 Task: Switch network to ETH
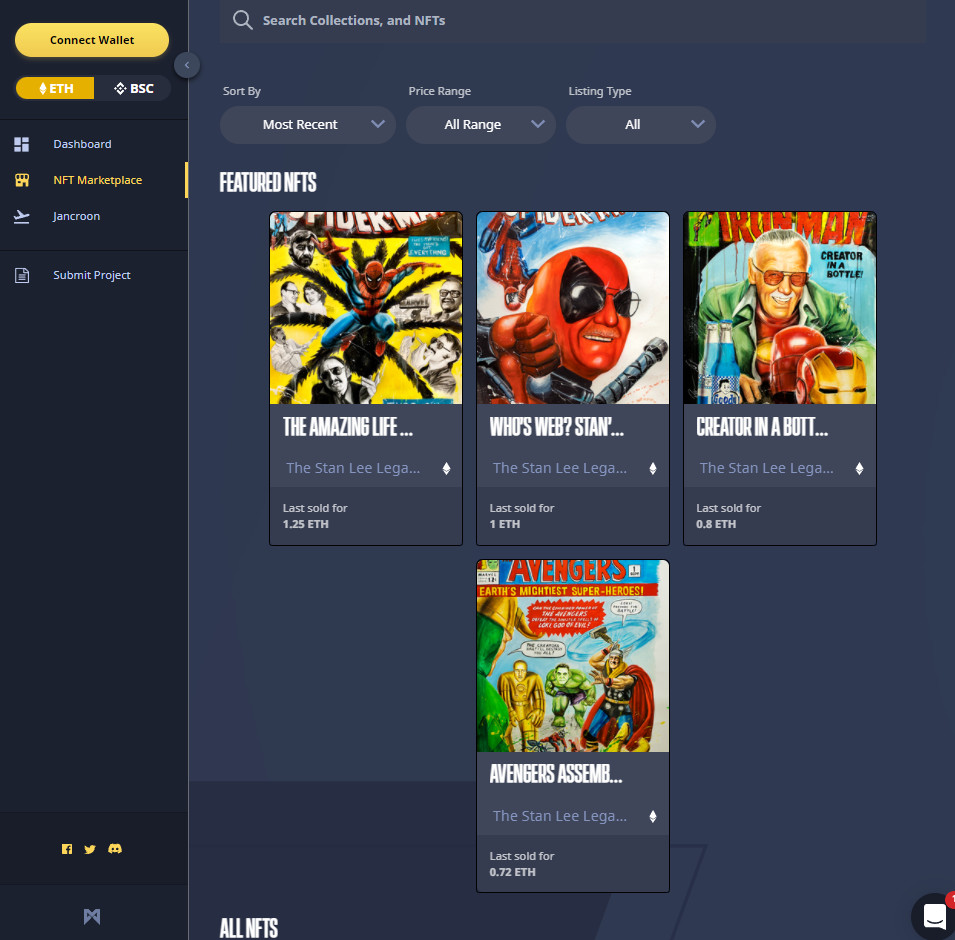point(55,88)
